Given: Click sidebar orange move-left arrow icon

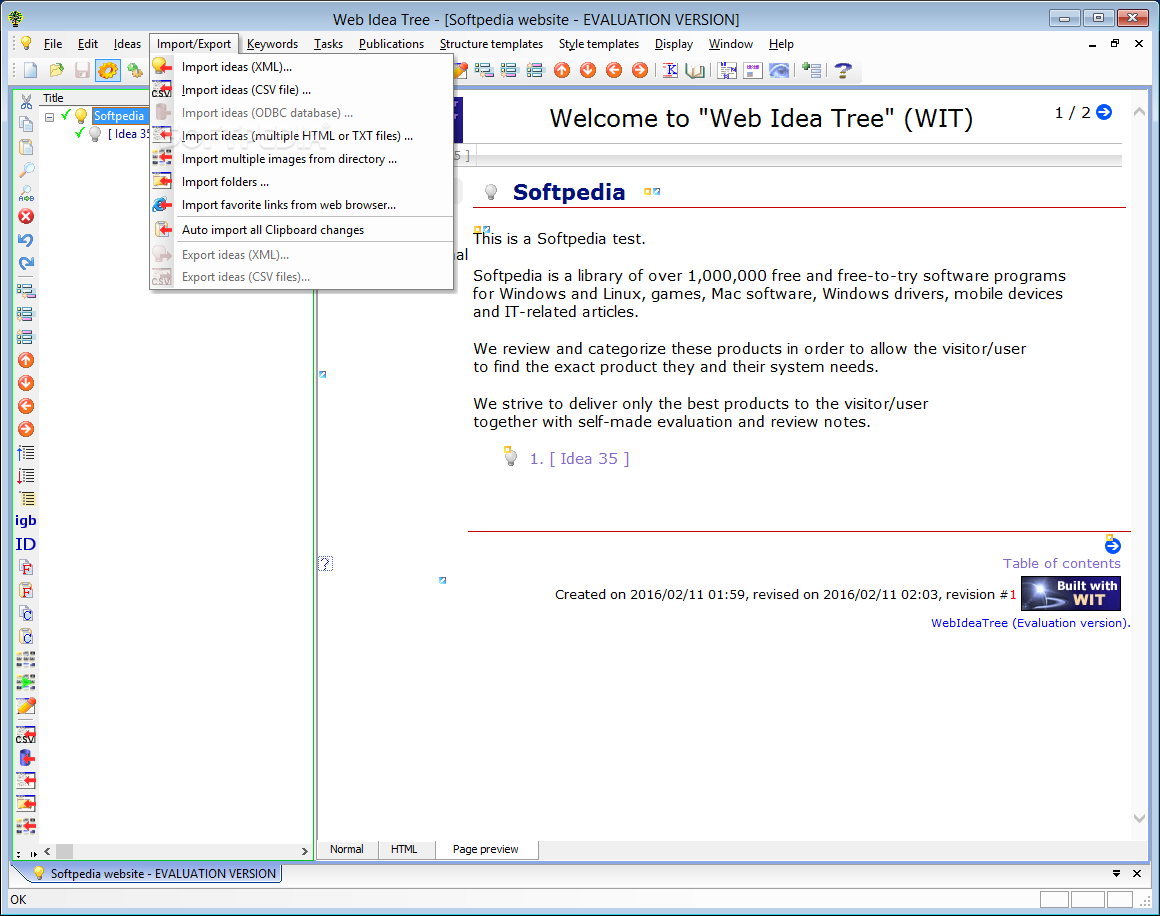Looking at the screenshot, I should pos(26,406).
